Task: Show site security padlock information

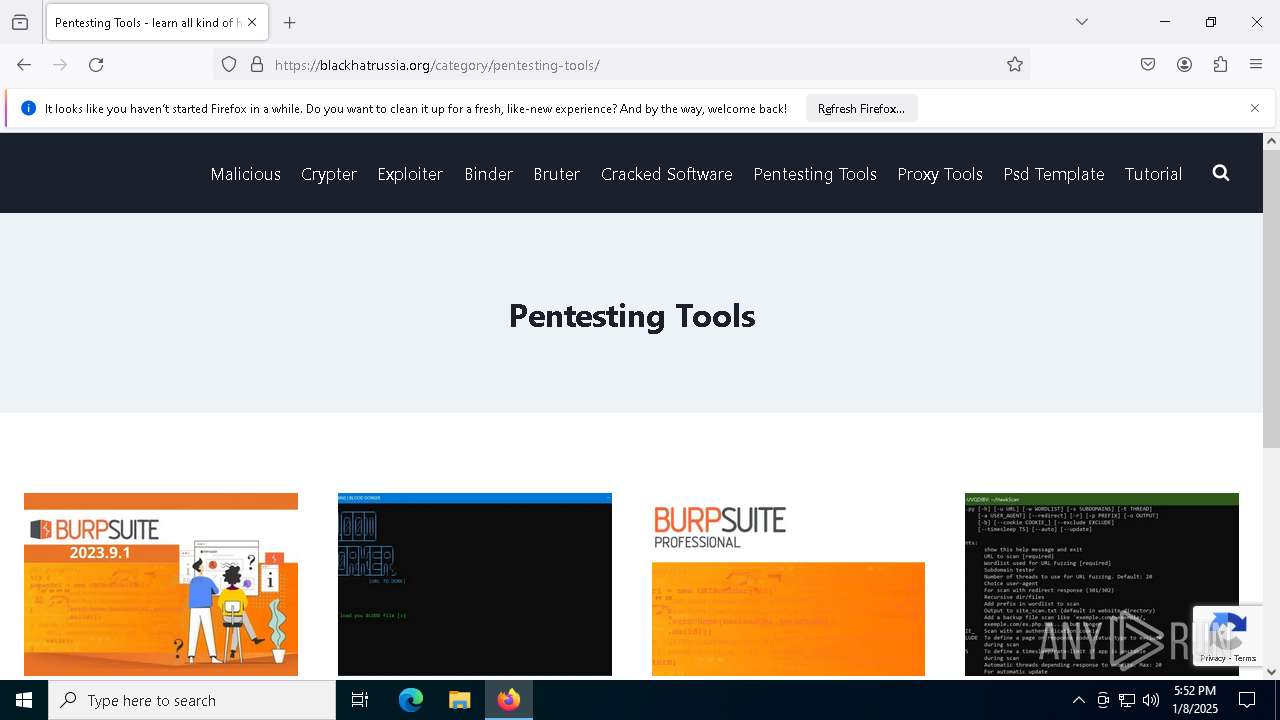Action: pyautogui.click(x=257, y=65)
